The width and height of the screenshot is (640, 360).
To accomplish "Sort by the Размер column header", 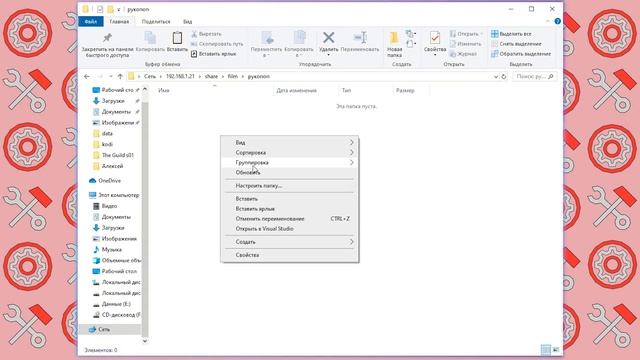I will coord(405,91).
